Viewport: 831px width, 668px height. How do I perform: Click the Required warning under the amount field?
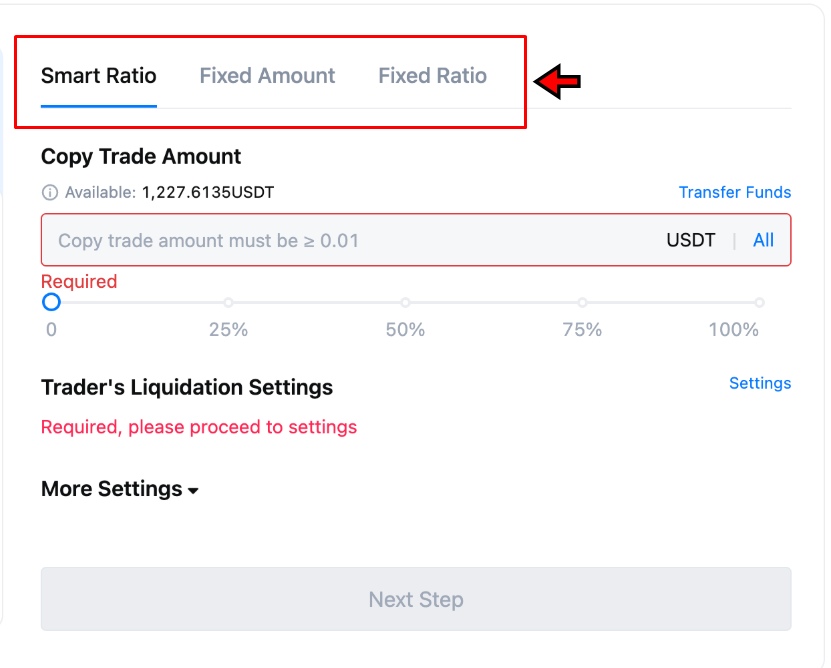point(79,281)
